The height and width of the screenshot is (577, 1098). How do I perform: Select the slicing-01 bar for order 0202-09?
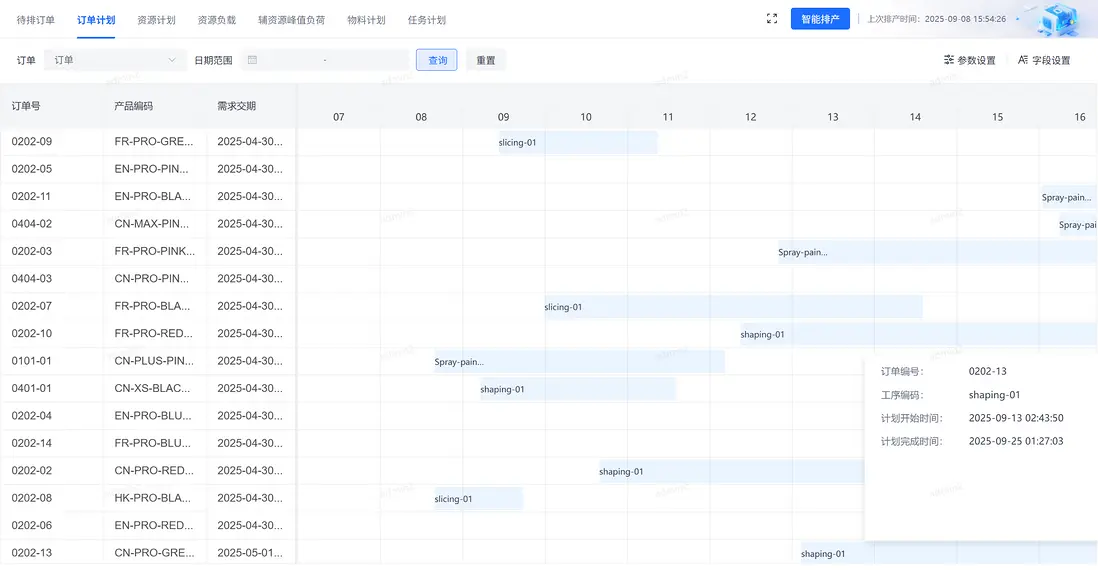coord(577,142)
